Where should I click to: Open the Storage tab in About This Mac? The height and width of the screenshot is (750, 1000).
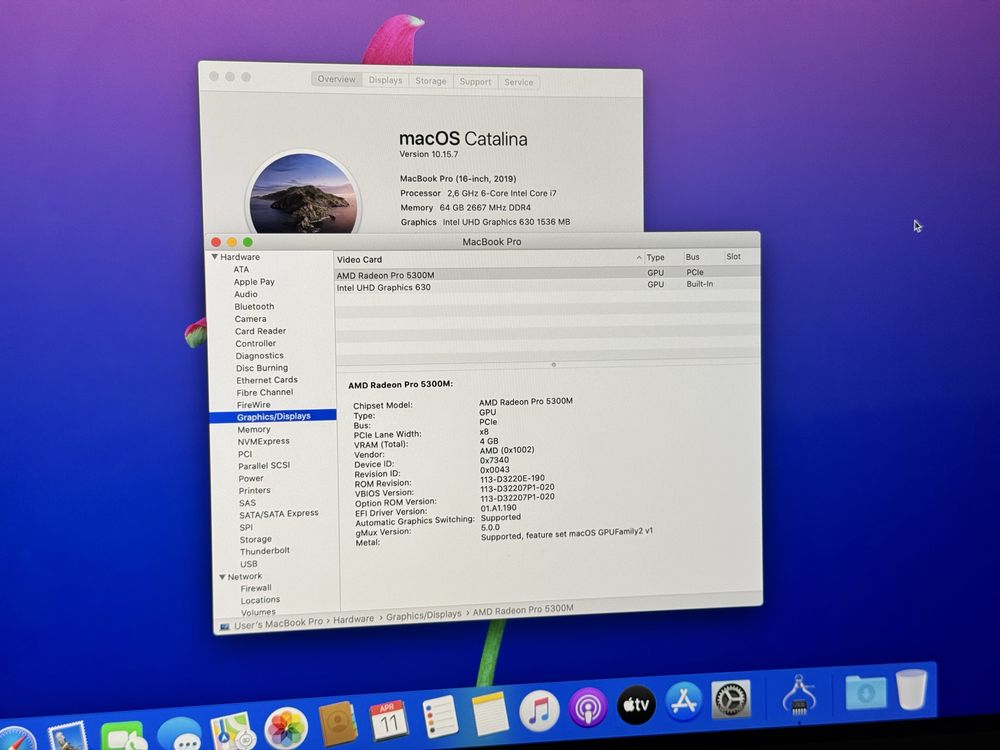point(430,81)
